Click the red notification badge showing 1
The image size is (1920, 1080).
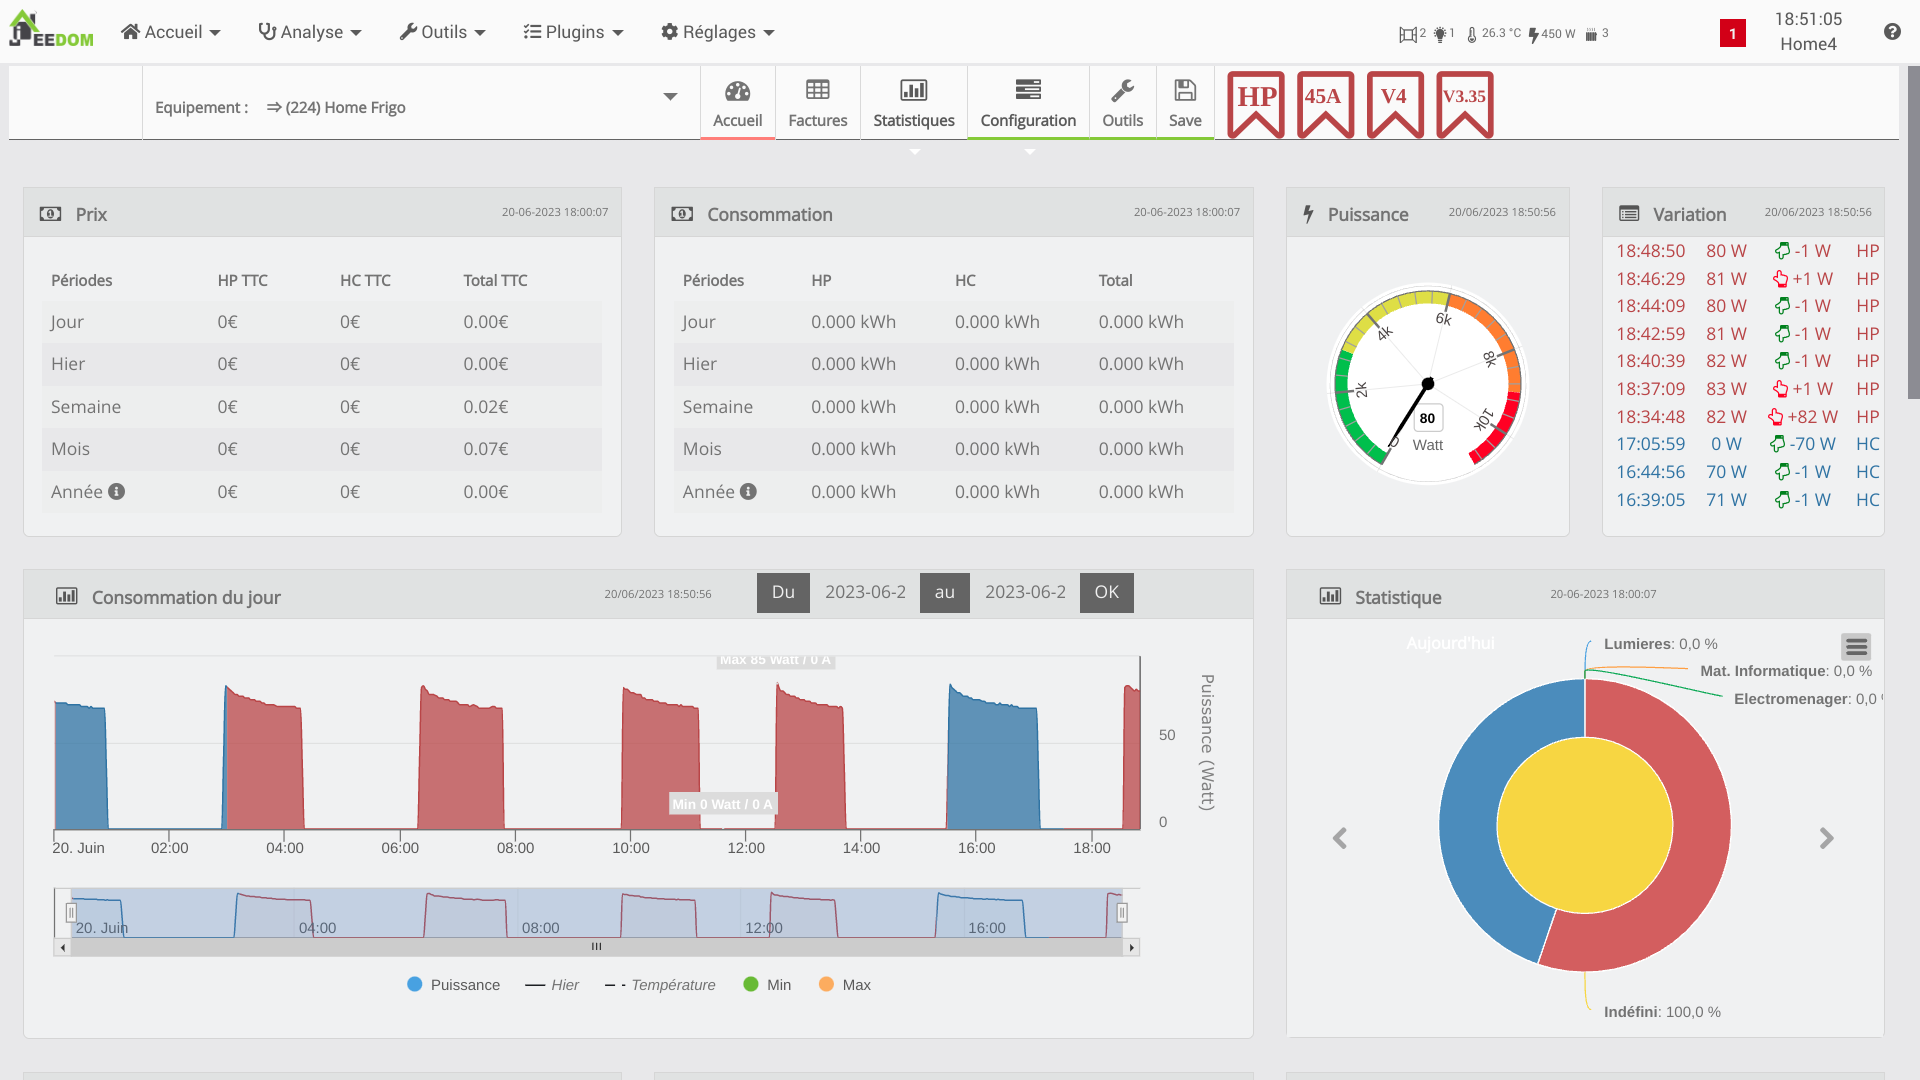coord(1733,33)
